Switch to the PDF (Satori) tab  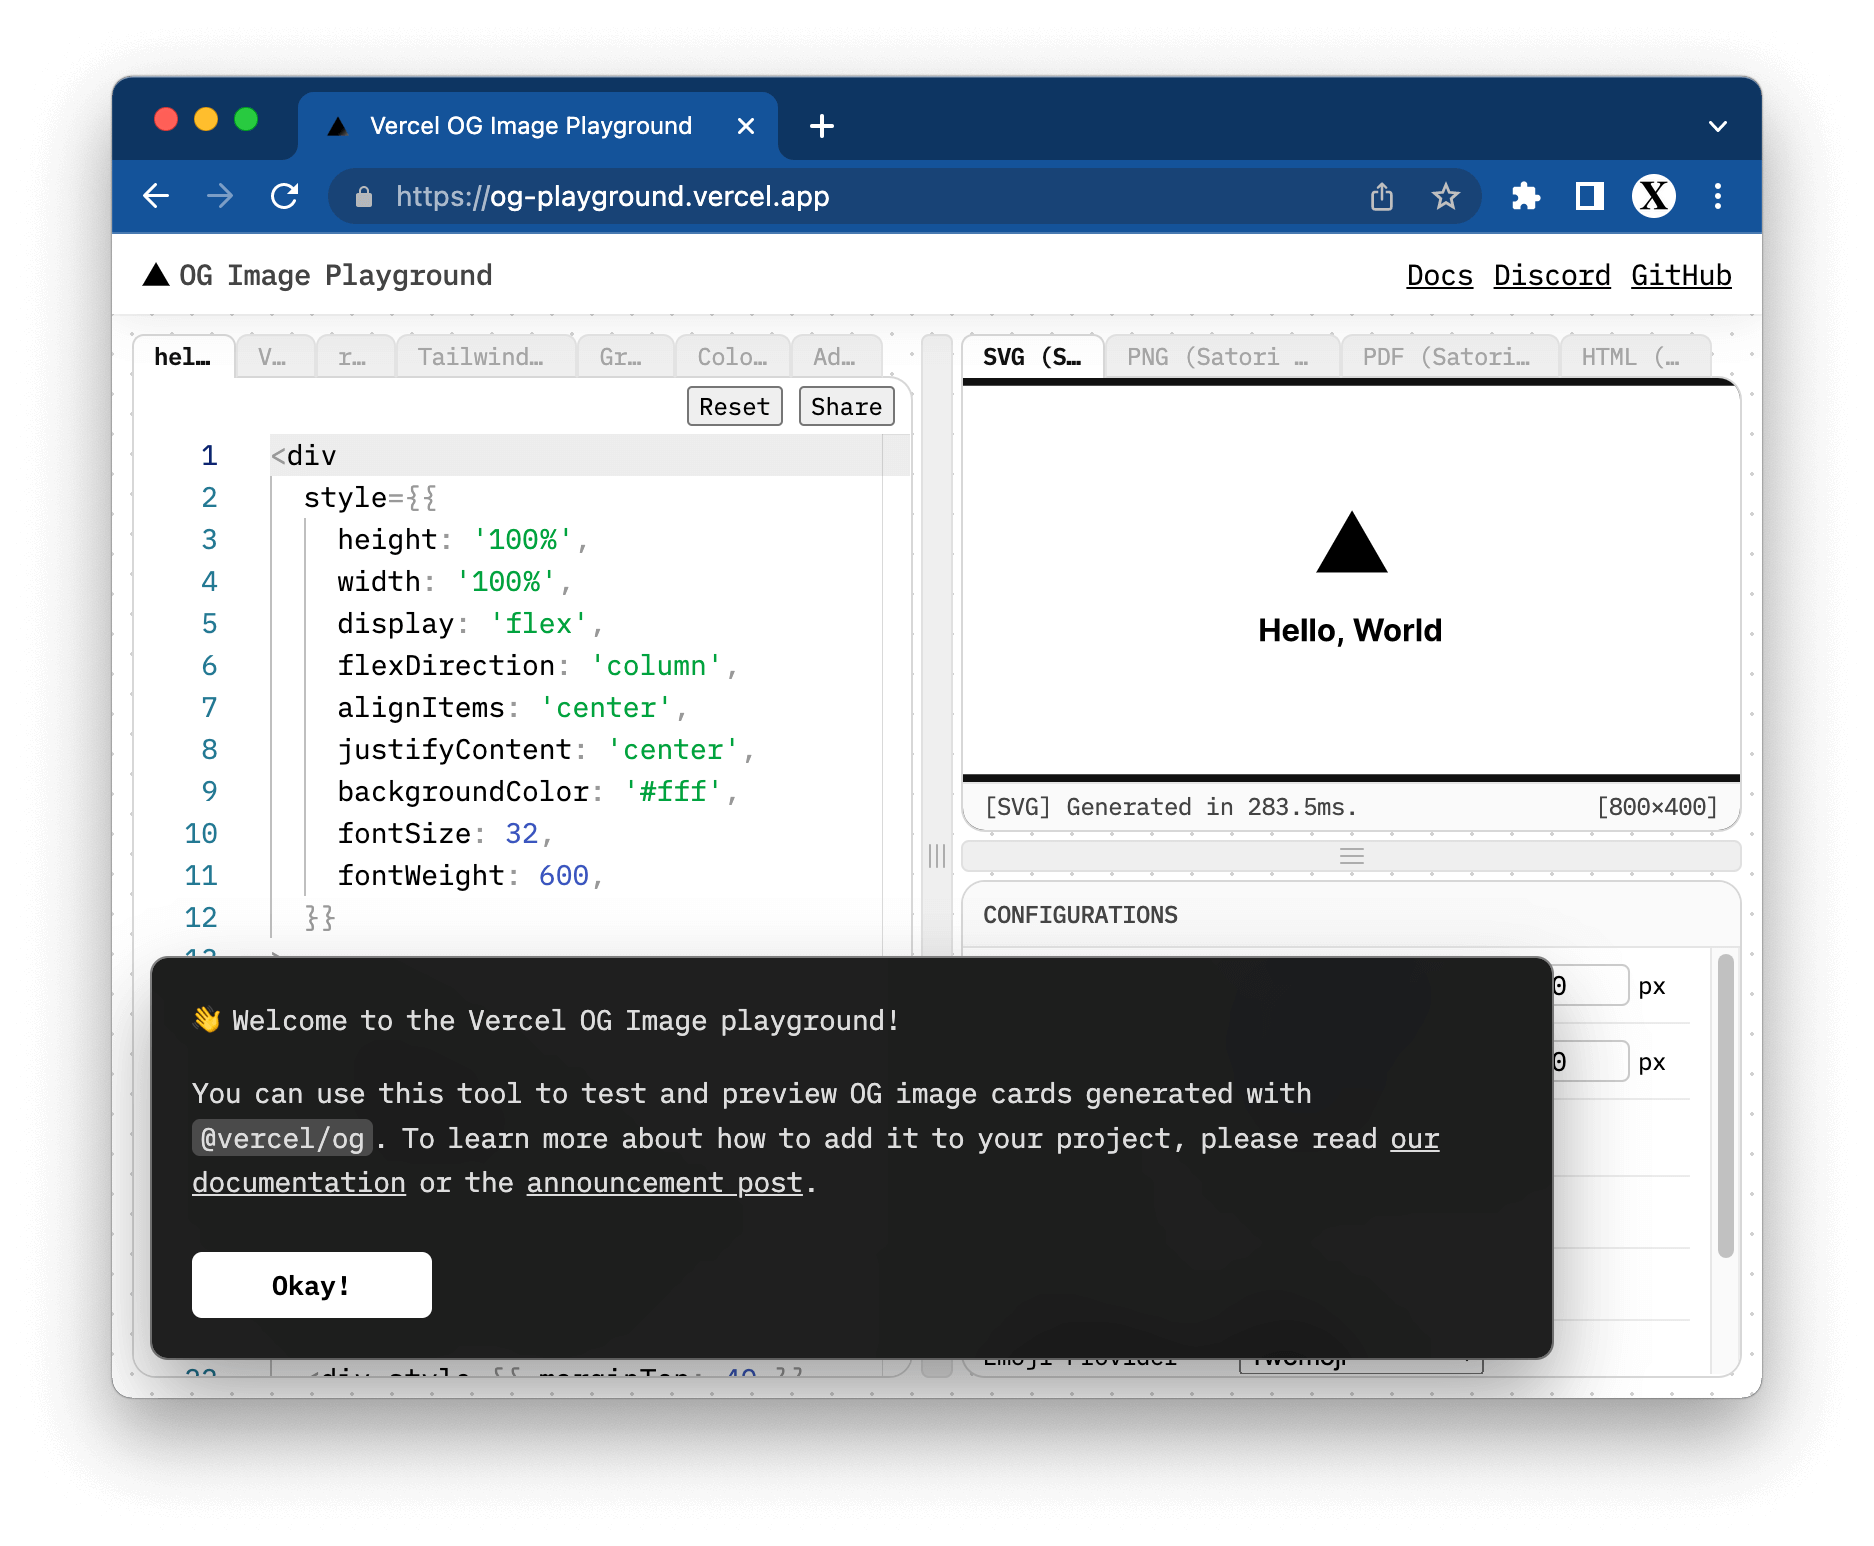[x=1446, y=357]
